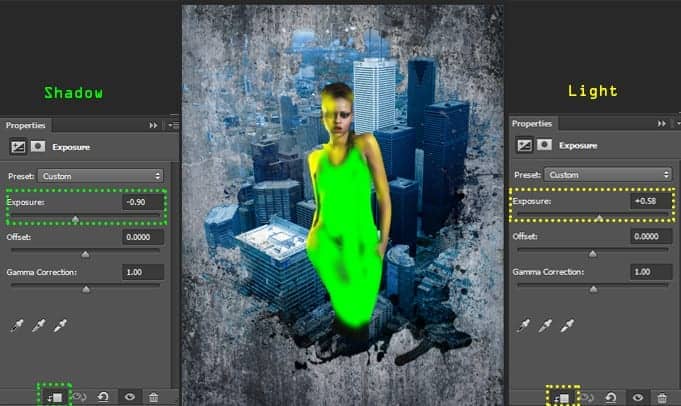Viewport: 681px width, 406px height.
Task: Click Exposure slider handle in Shadow panel
Action: (x=76, y=219)
